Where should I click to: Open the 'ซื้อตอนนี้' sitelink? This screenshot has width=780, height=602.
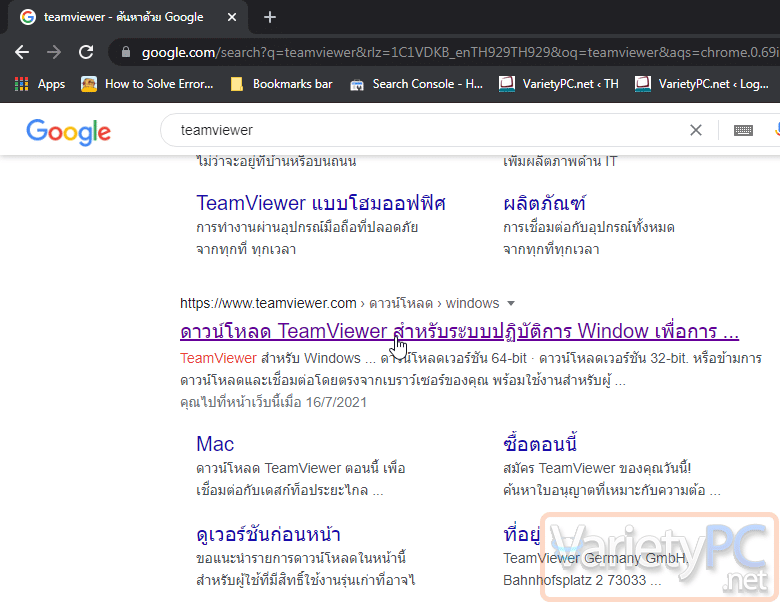pos(540,443)
